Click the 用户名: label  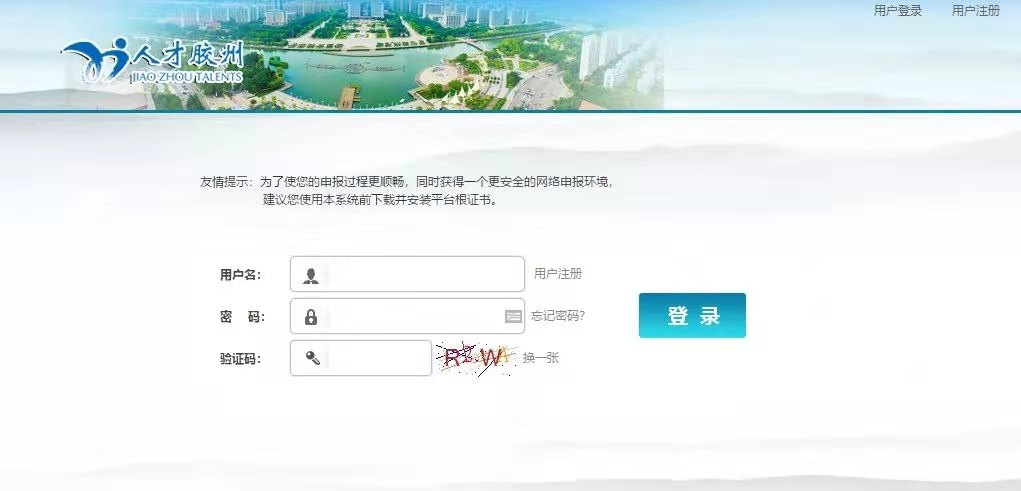coord(240,275)
